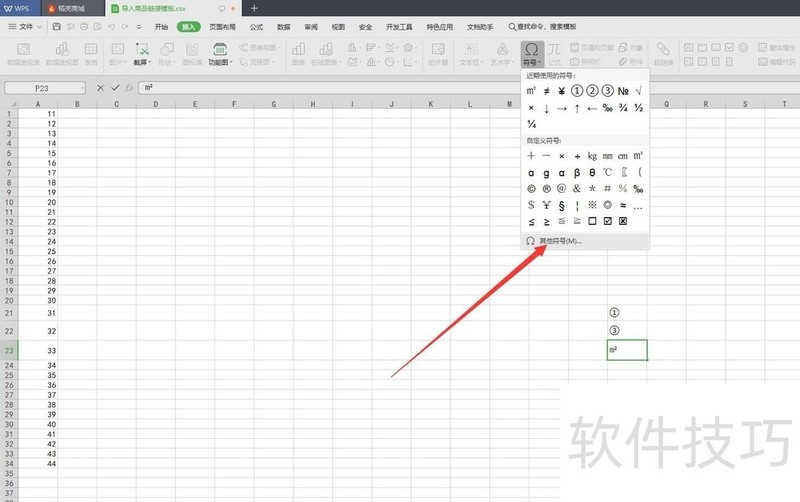Switch to the 开始 ribbon tab
The image size is (800, 502).
(161, 27)
